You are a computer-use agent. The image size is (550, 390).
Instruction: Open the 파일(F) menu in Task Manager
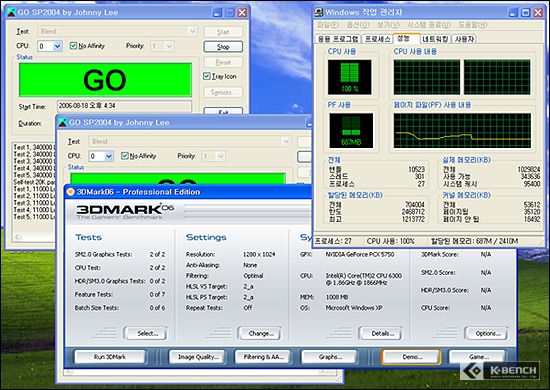(328, 25)
